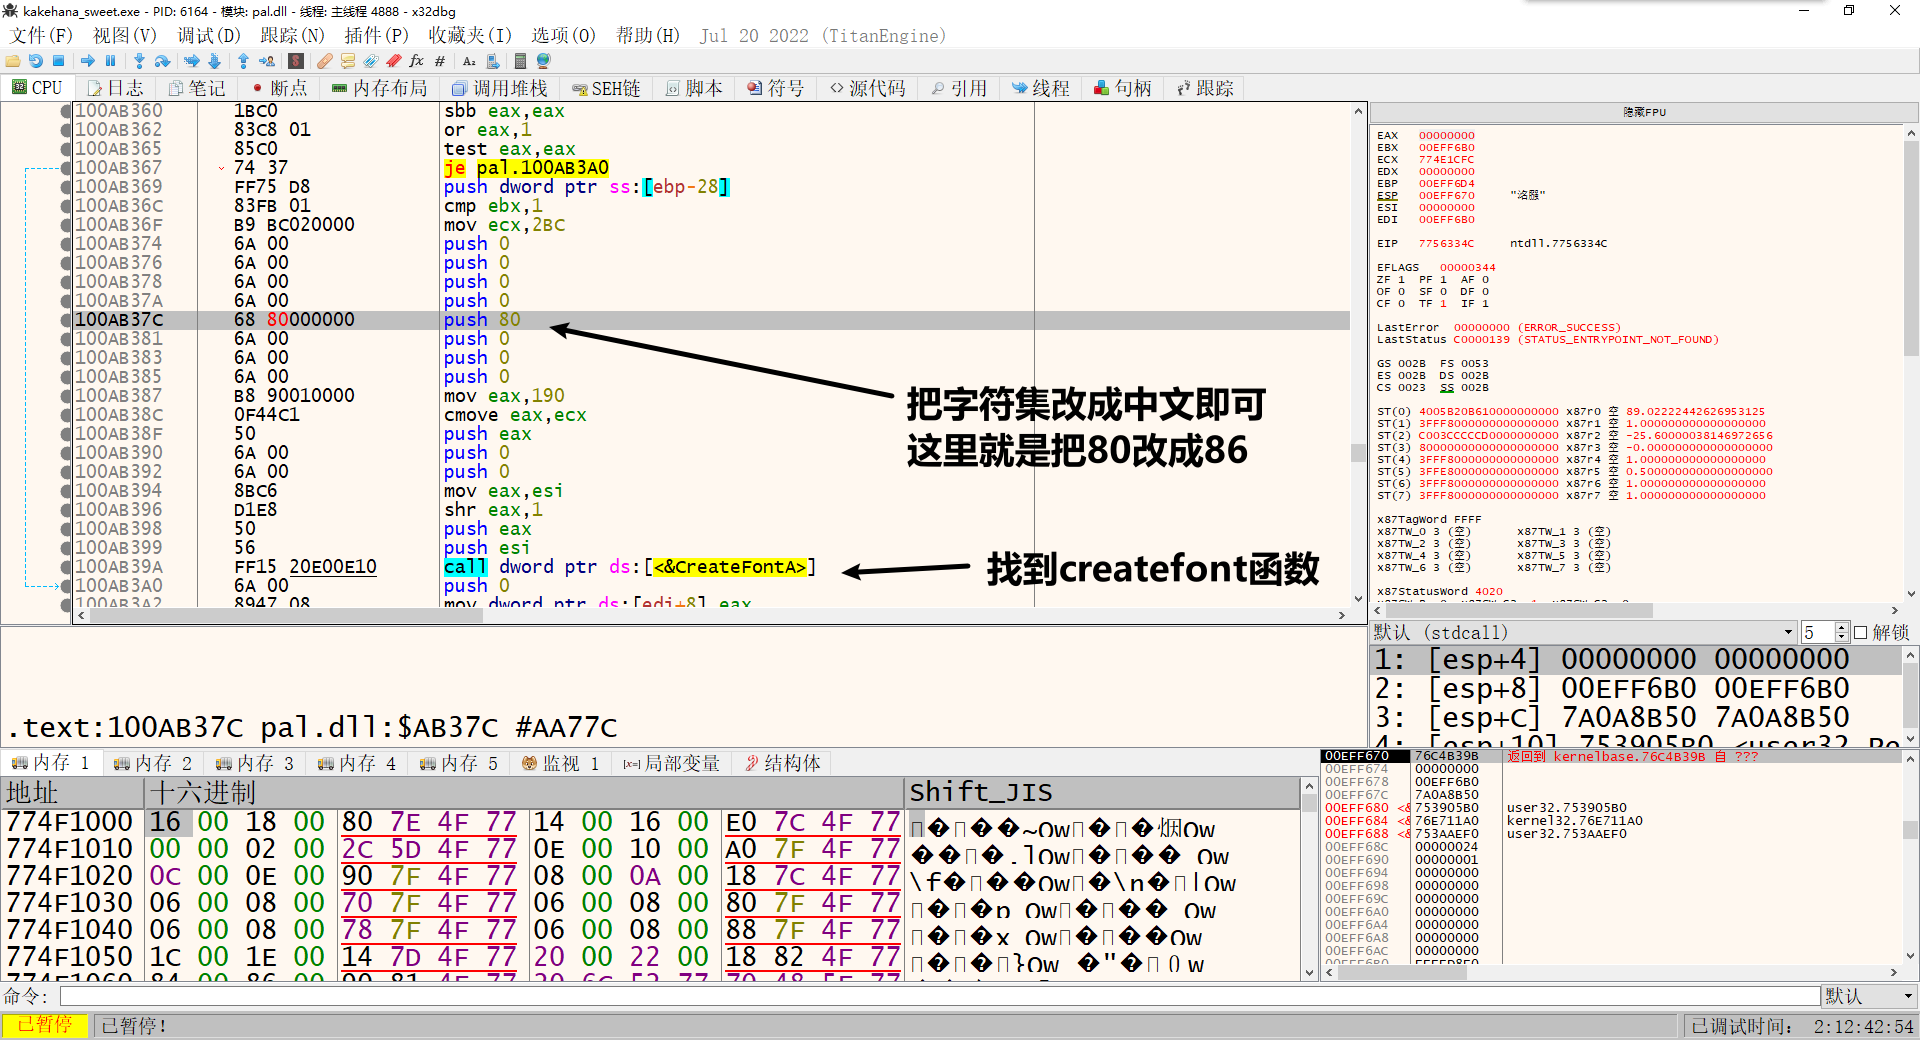1920x1040 pixels.
Task: Toggle the 隐藏FPU registers button
Action: (1644, 112)
